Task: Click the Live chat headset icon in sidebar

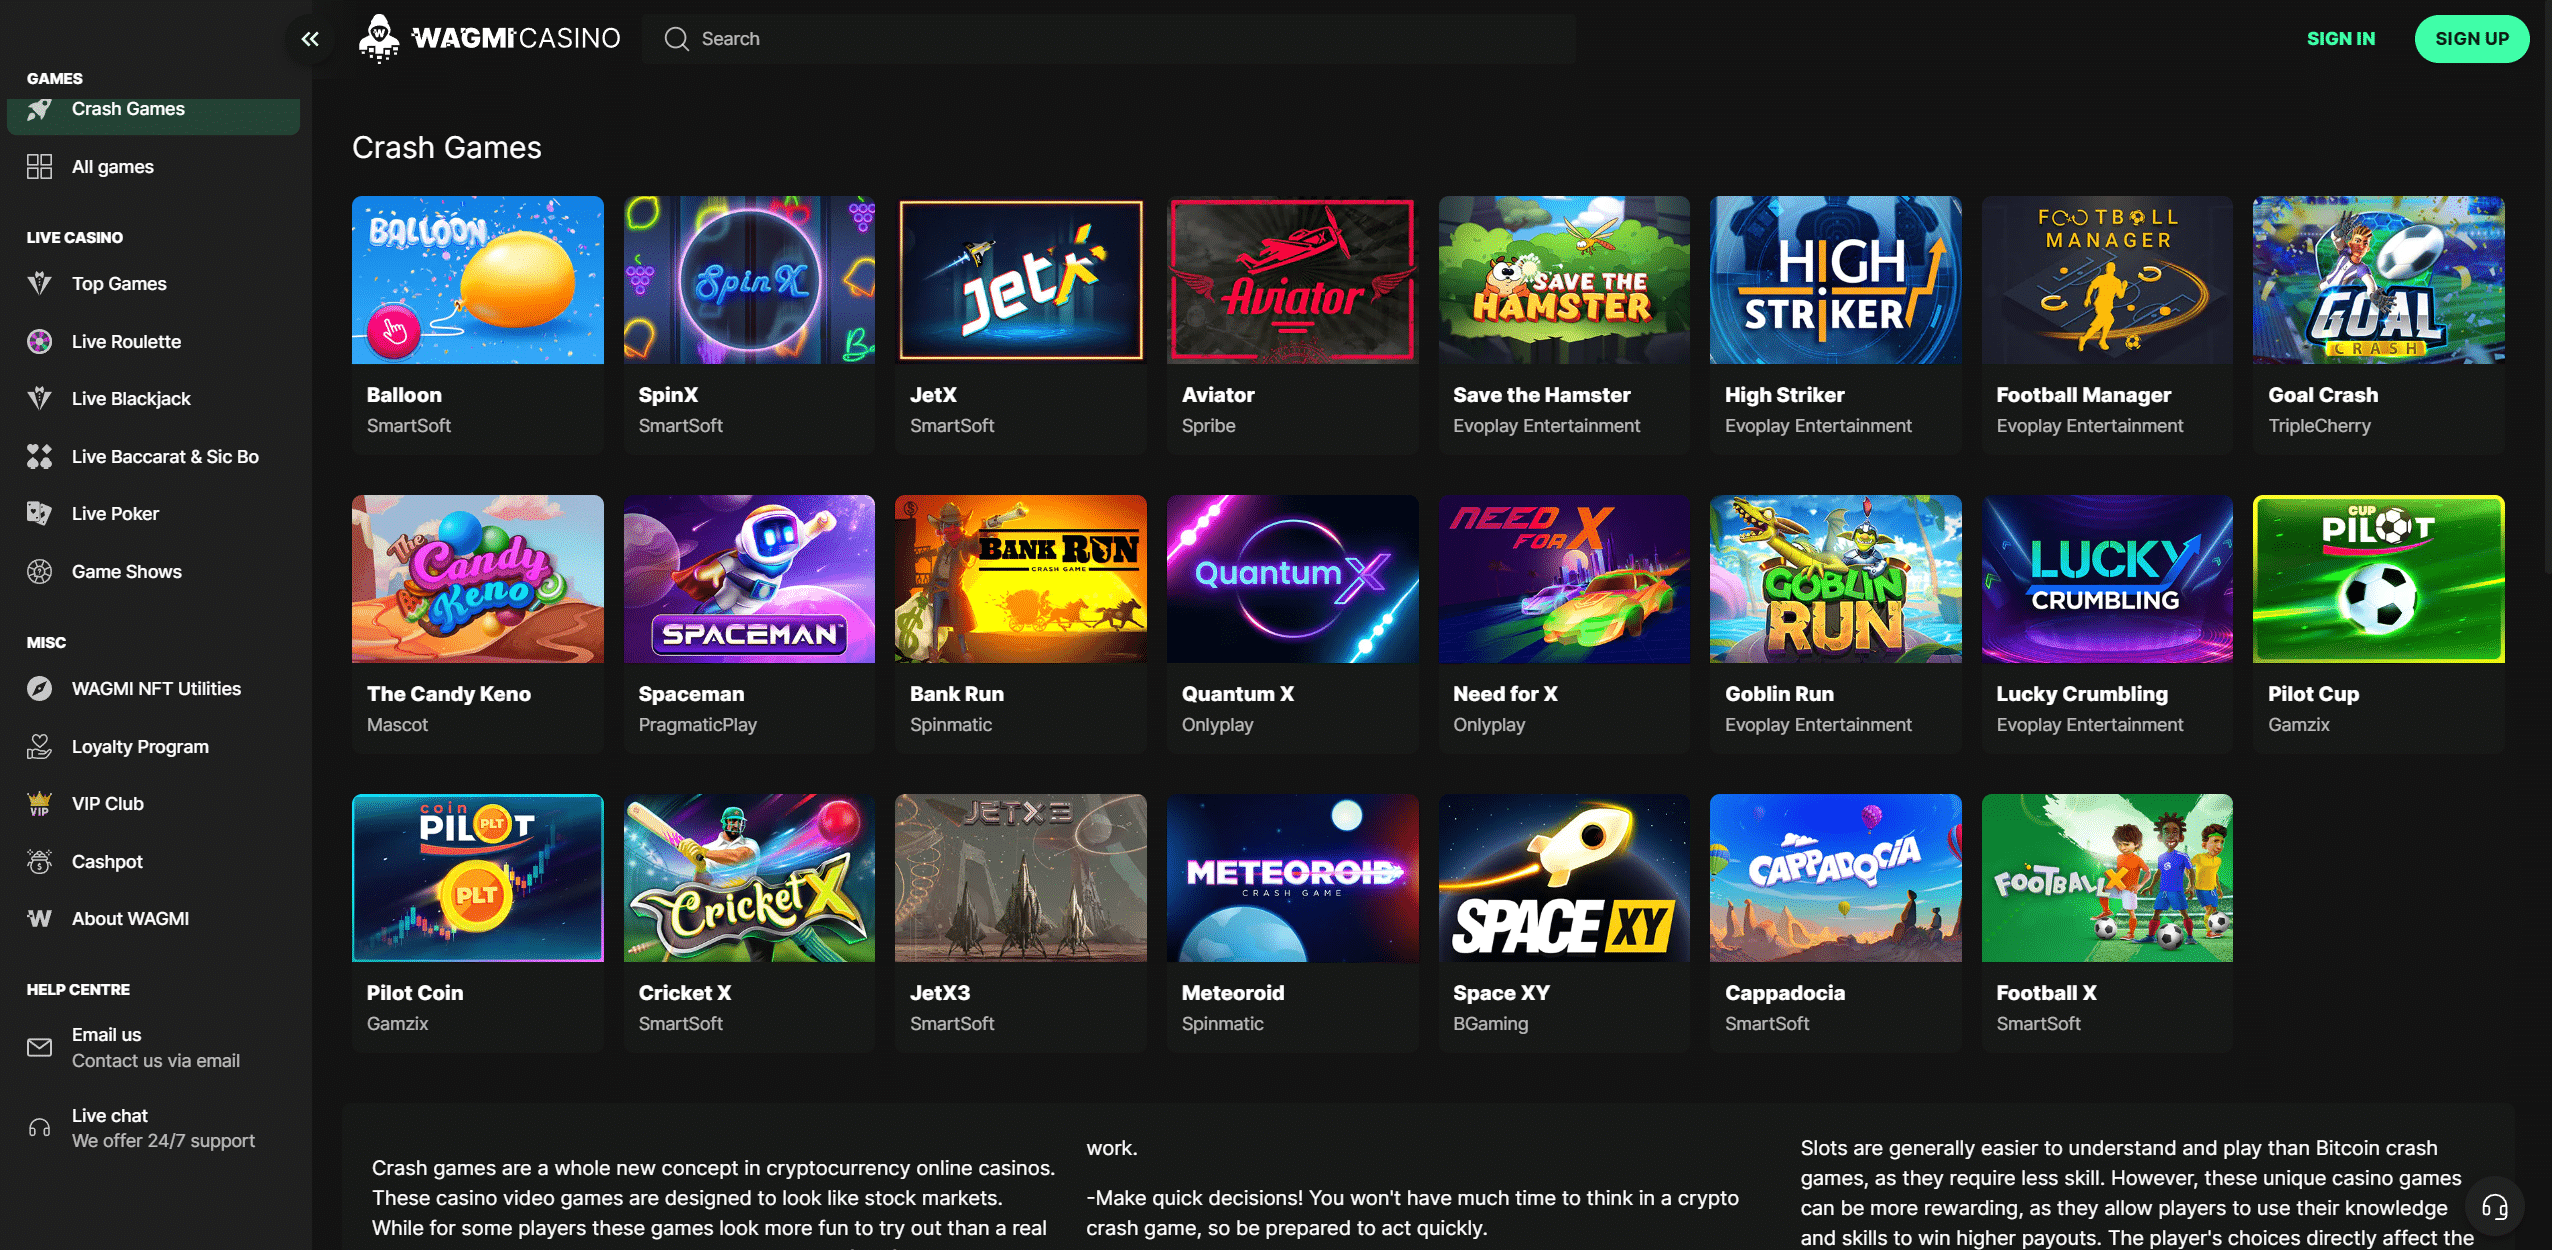Action: [x=39, y=1128]
